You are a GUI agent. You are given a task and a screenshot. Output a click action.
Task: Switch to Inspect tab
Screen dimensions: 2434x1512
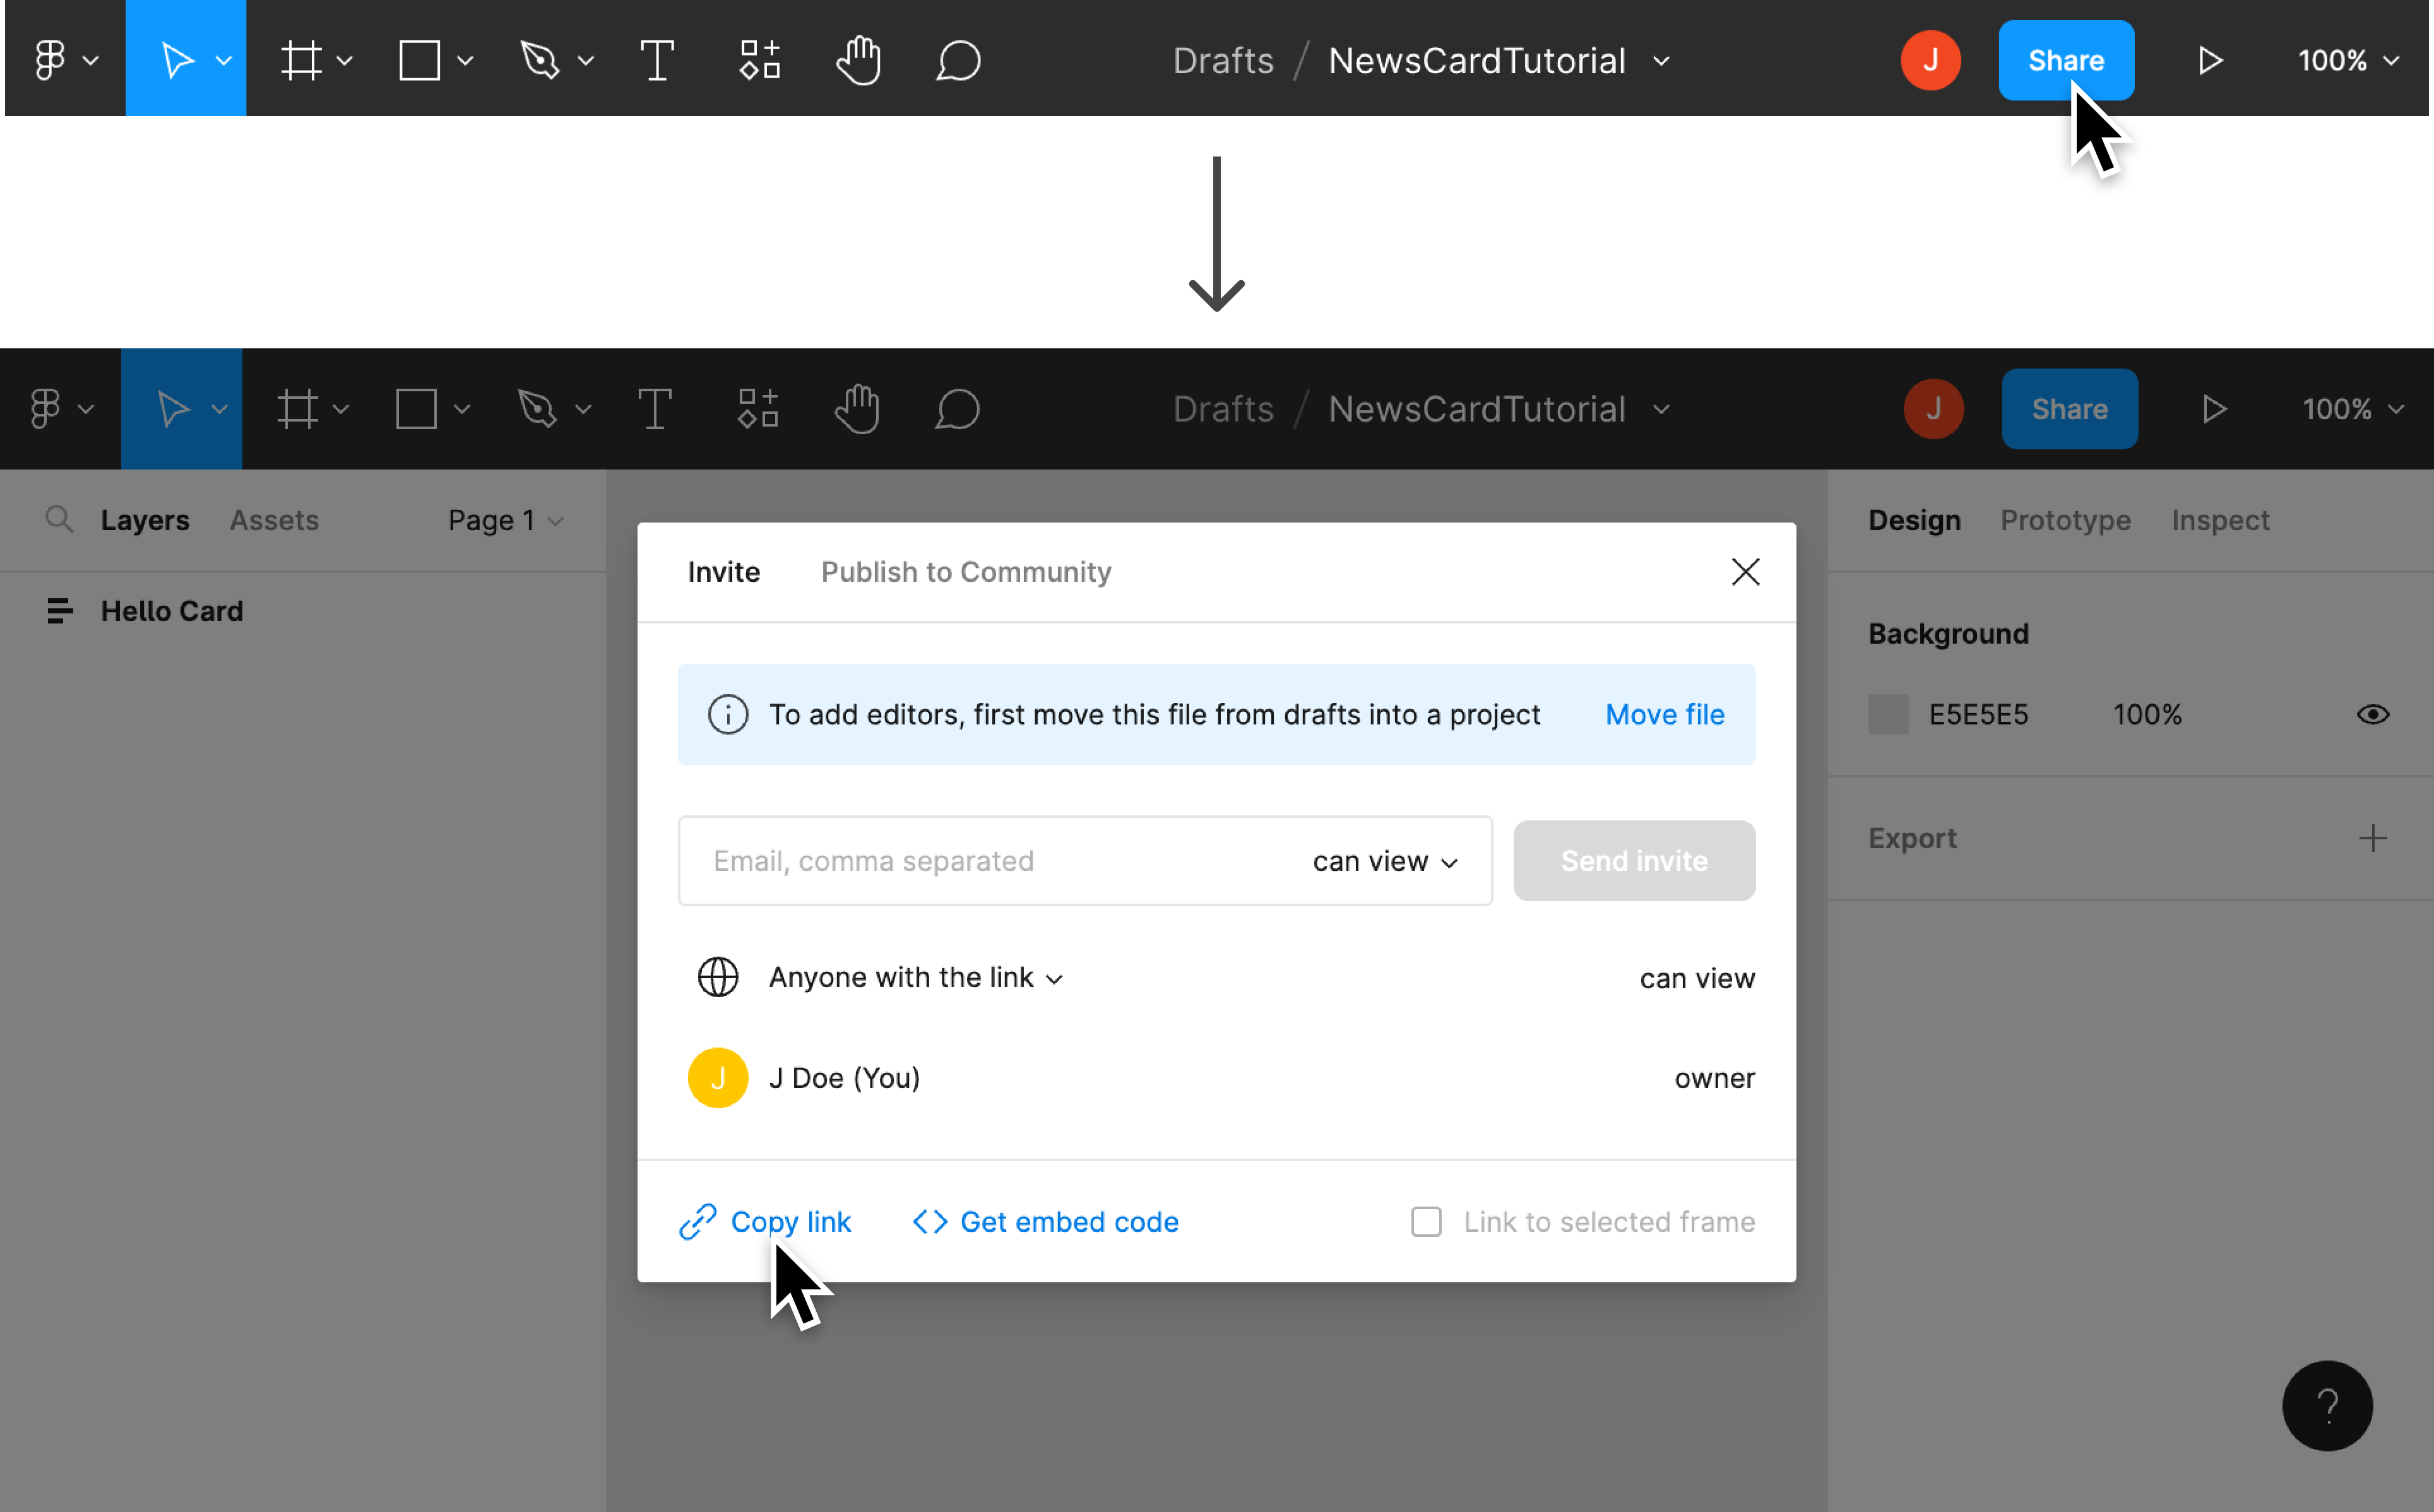coord(2219,519)
